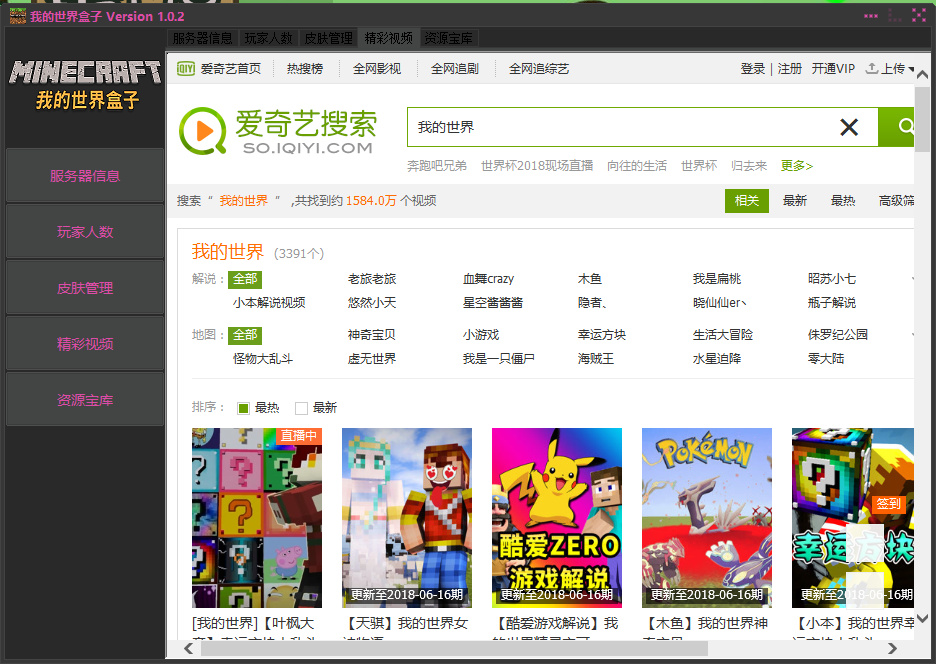Filter by map 幸运方块

tap(602, 335)
